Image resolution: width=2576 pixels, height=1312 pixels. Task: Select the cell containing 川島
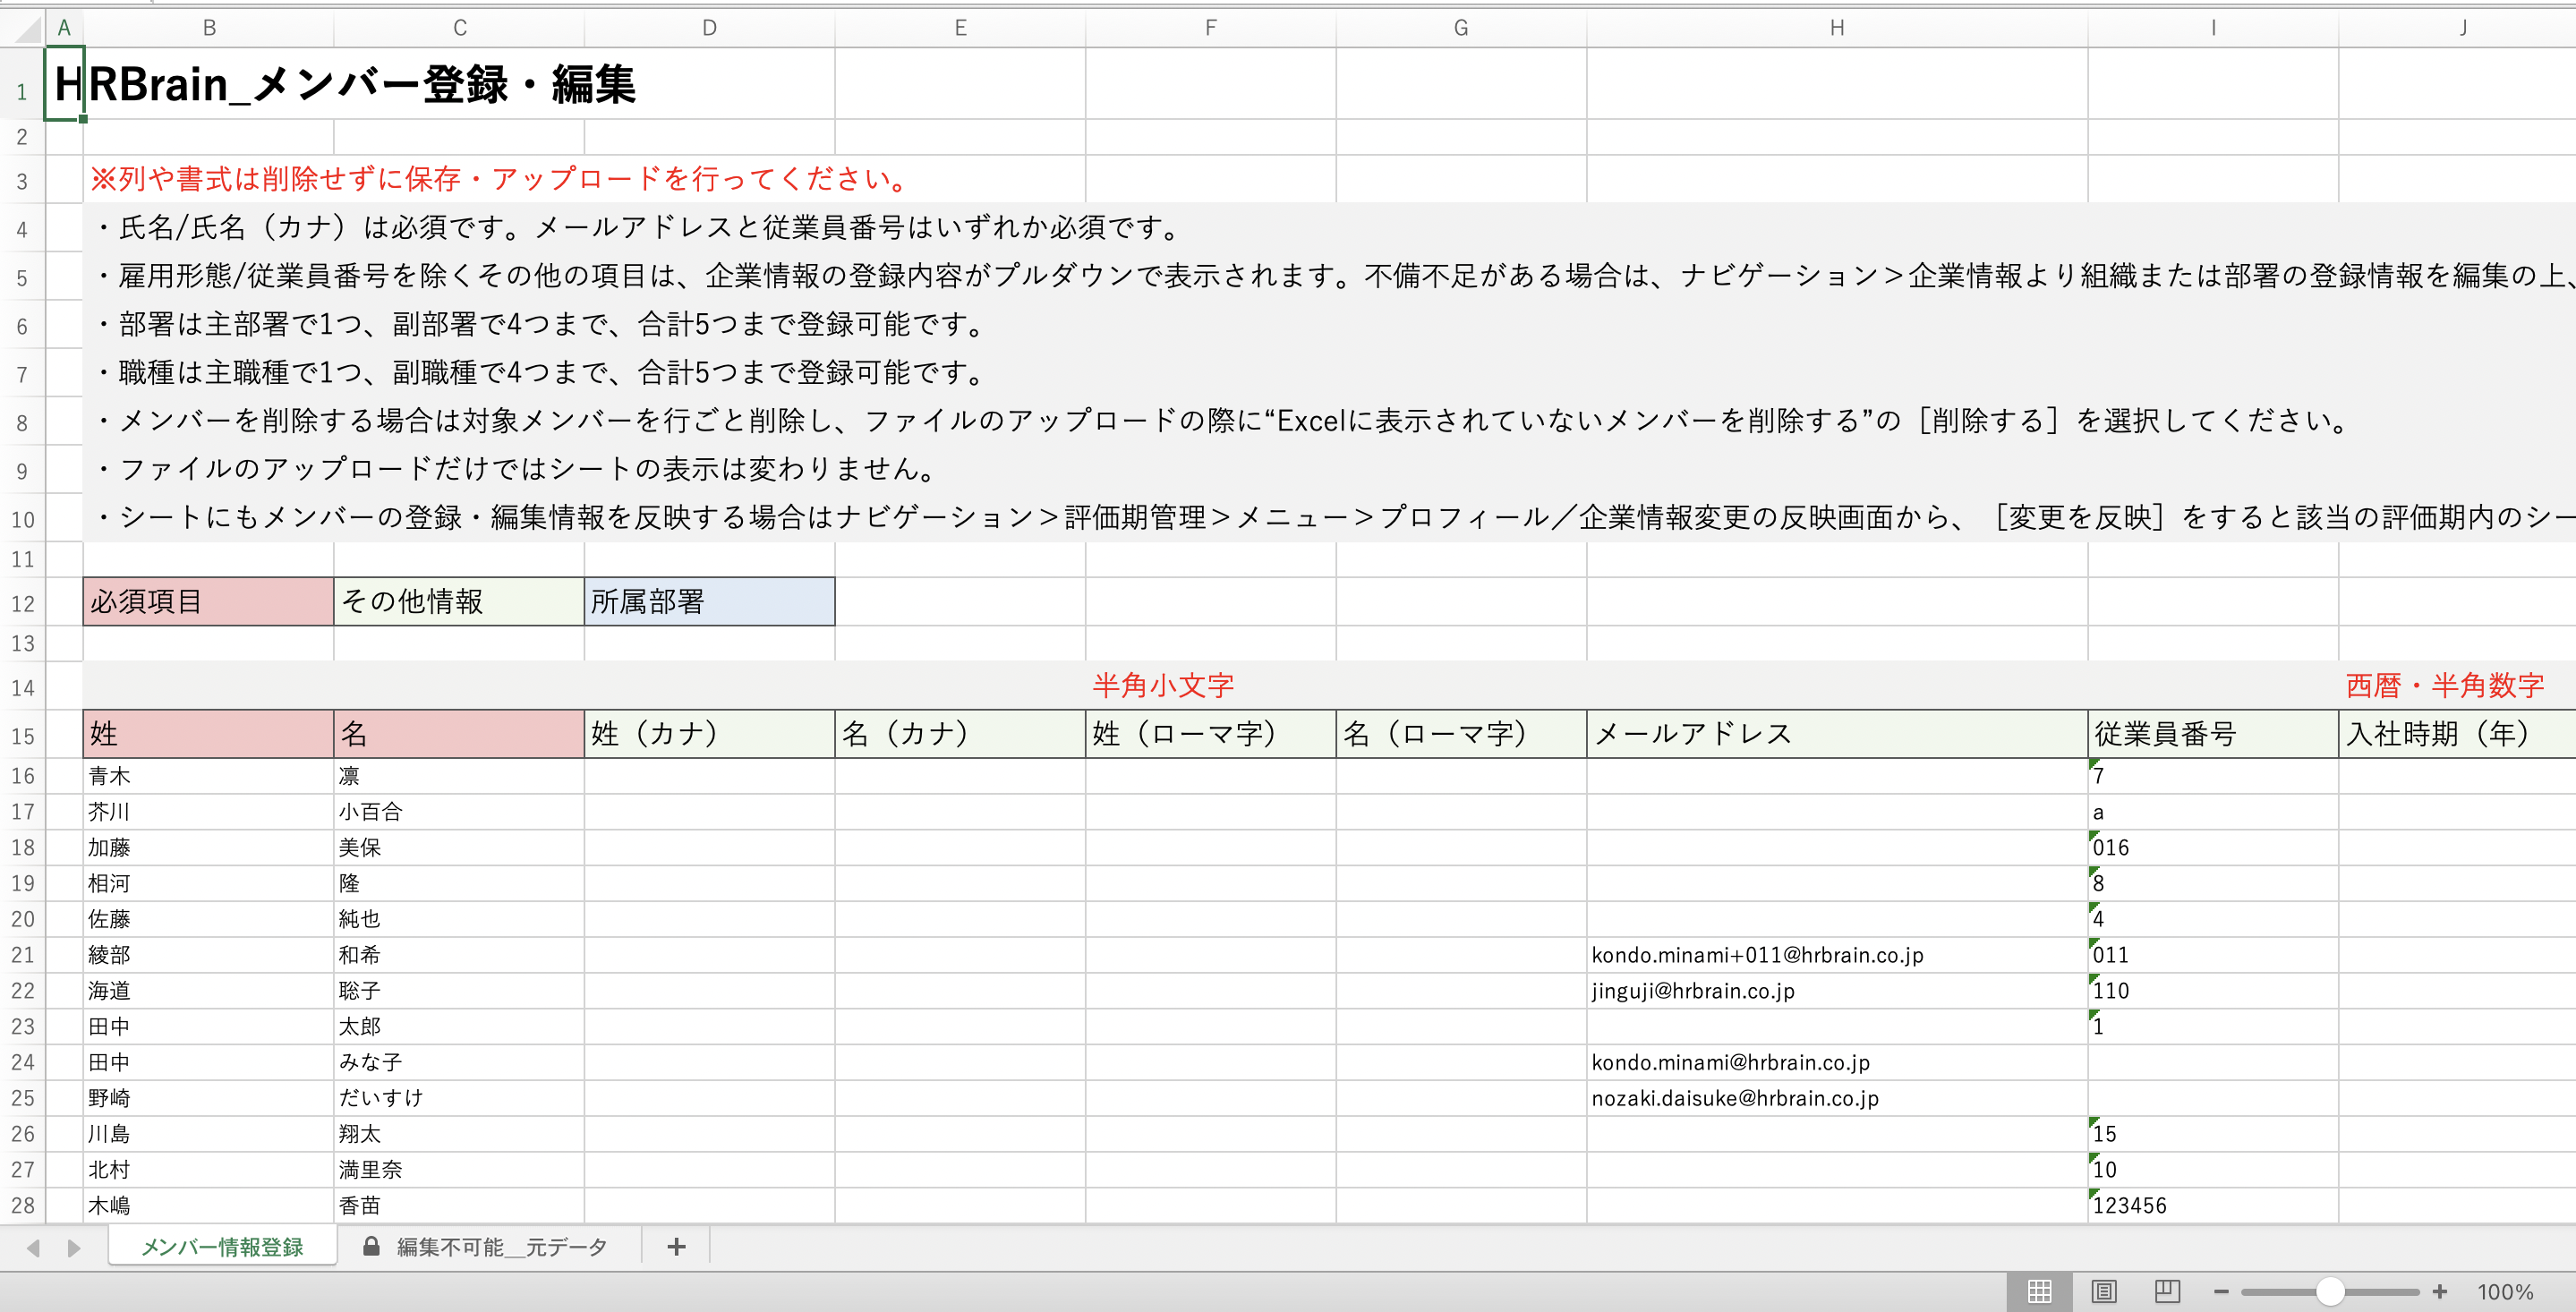209,1134
